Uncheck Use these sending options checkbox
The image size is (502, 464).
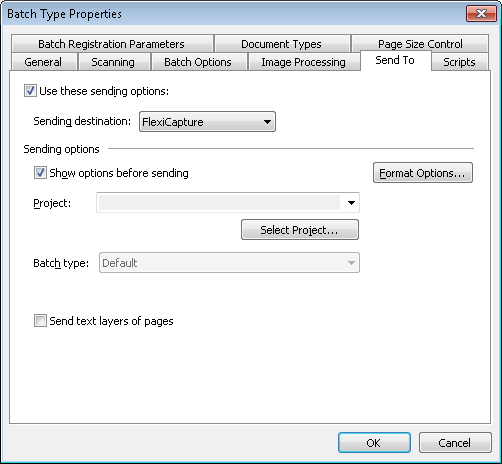pyautogui.click(x=30, y=91)
